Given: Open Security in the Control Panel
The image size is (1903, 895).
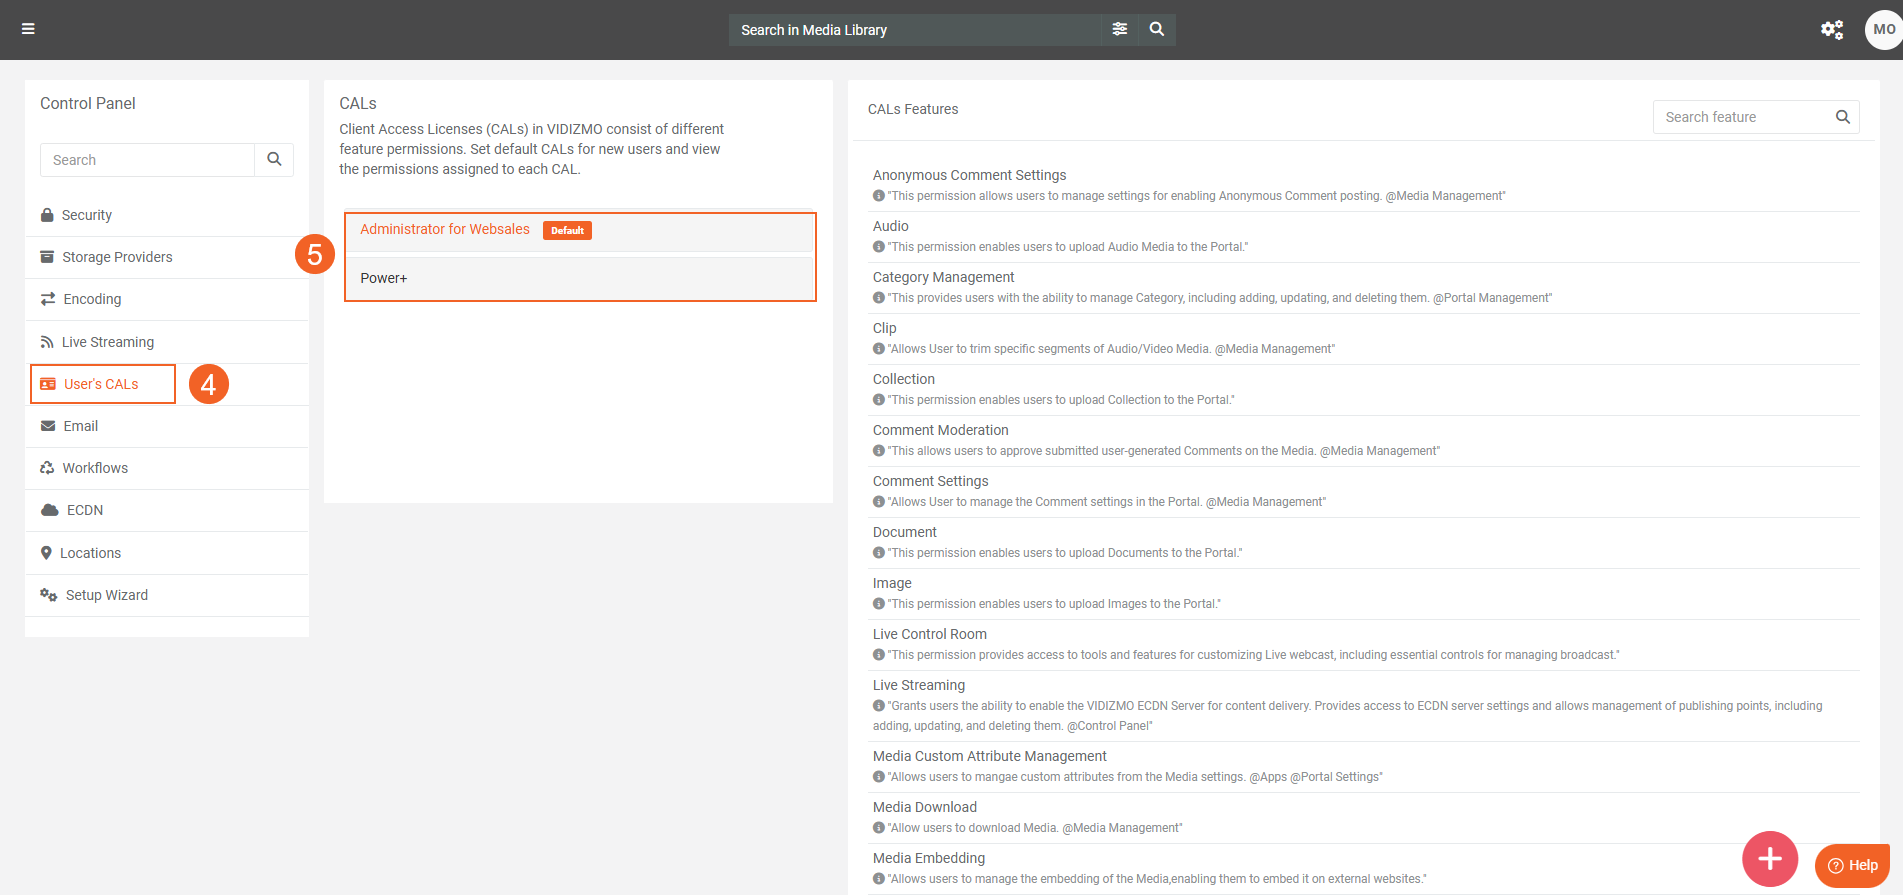Looking at the screenshot, I should click(x=86, y=215).
